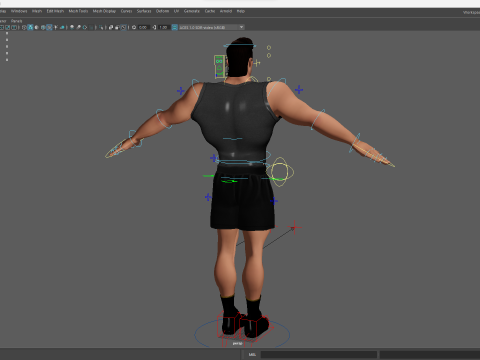This screenshot has height=360, width=480.
Task: Select the blue cross near right shoulder
Action: coord(299,90)
